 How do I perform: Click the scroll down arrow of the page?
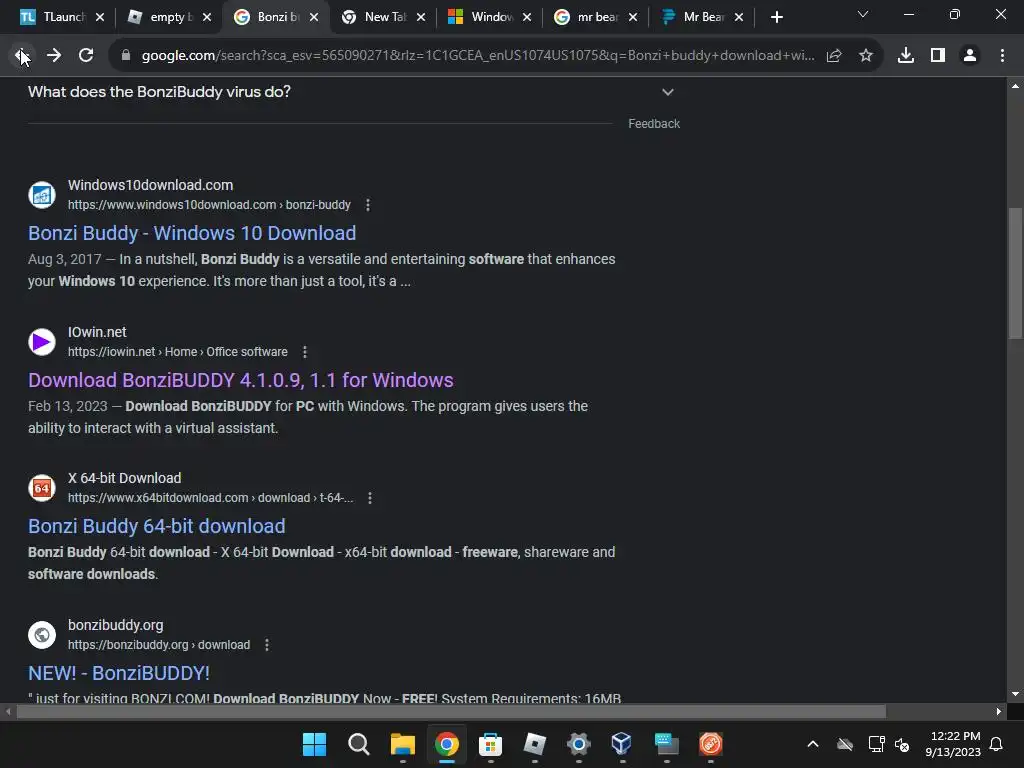click(x=1015, y=694)
